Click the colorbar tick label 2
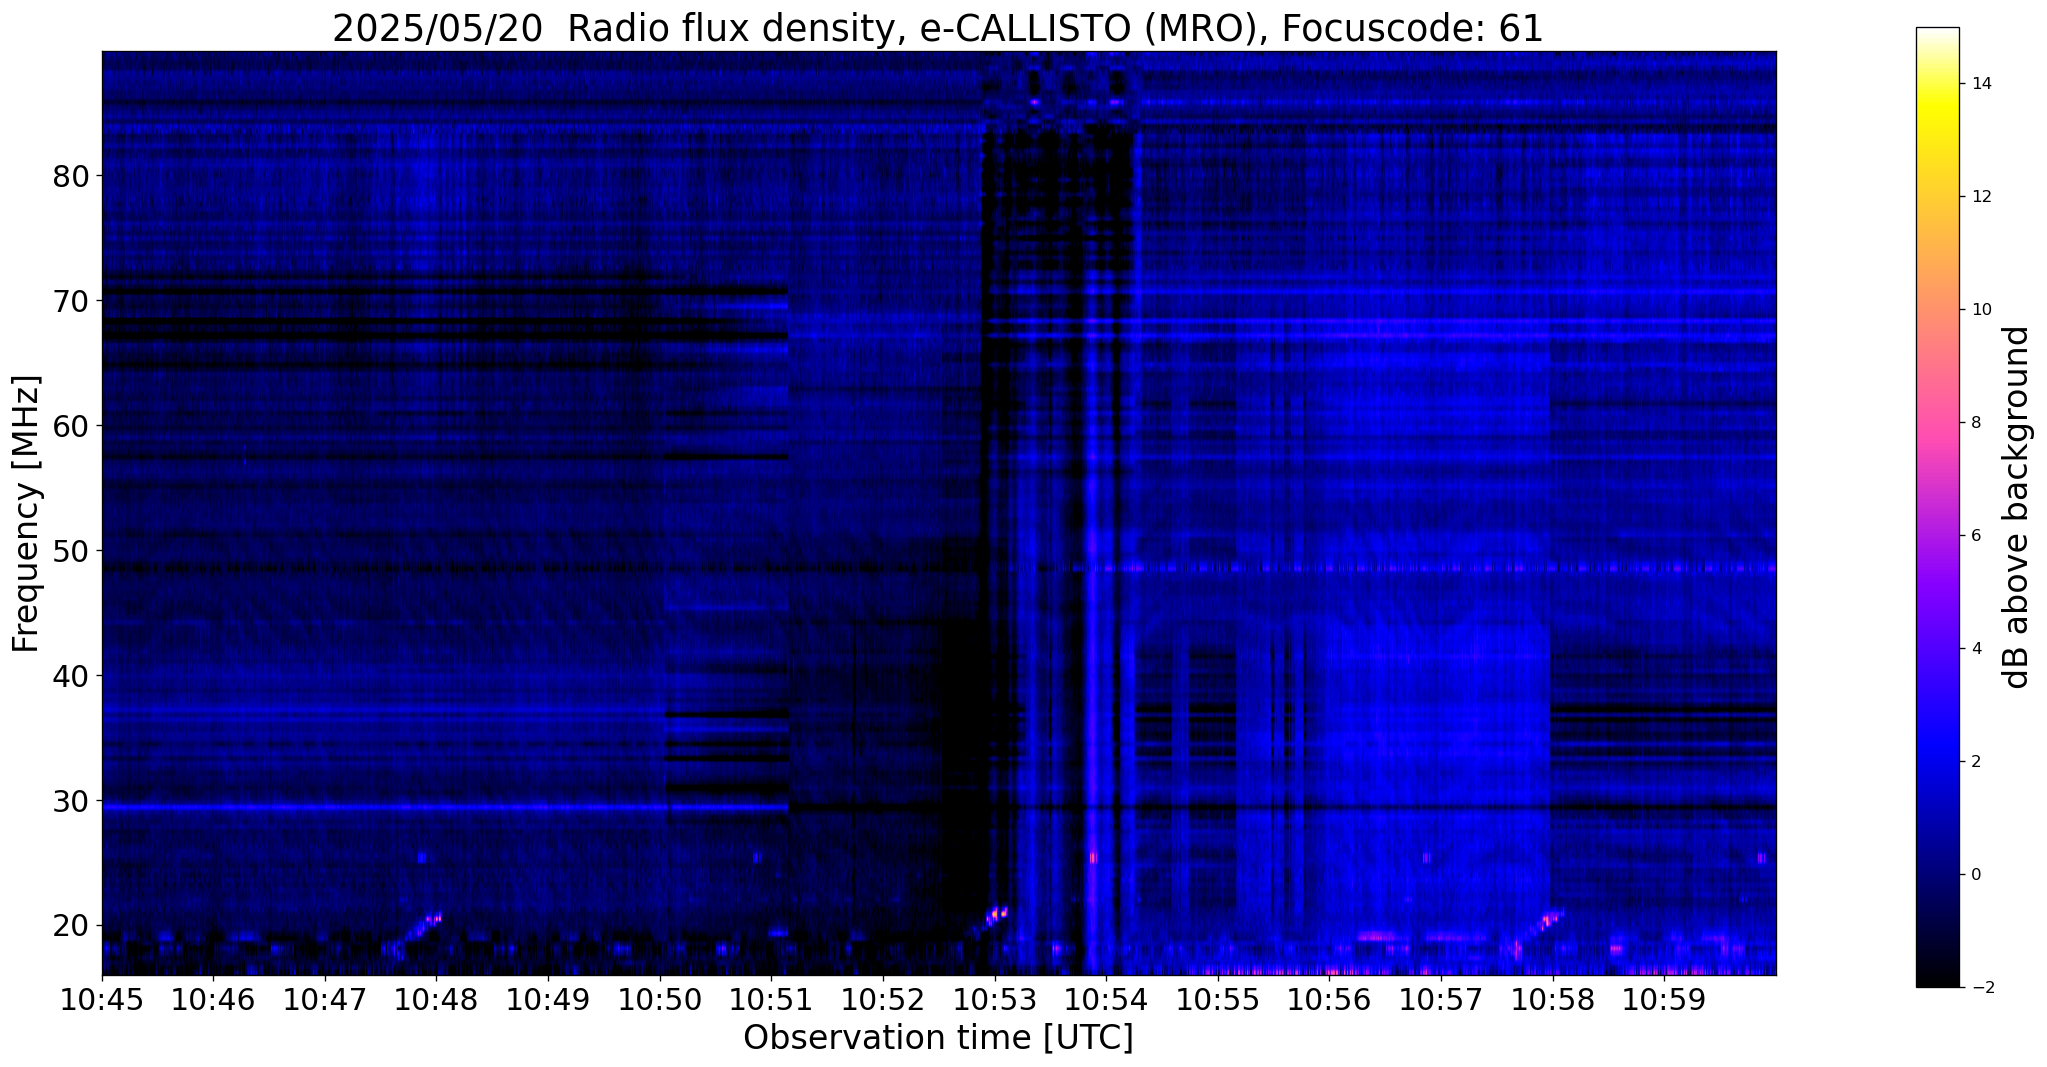The width and height of the screenshot is (2047, 1067). pos(1975,762)
